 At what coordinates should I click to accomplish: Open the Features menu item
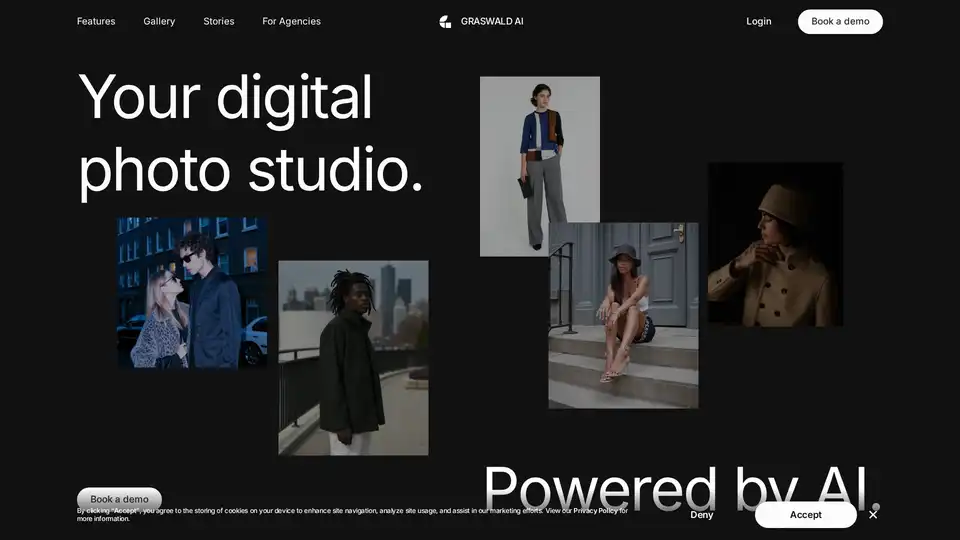tap(96, 21)
